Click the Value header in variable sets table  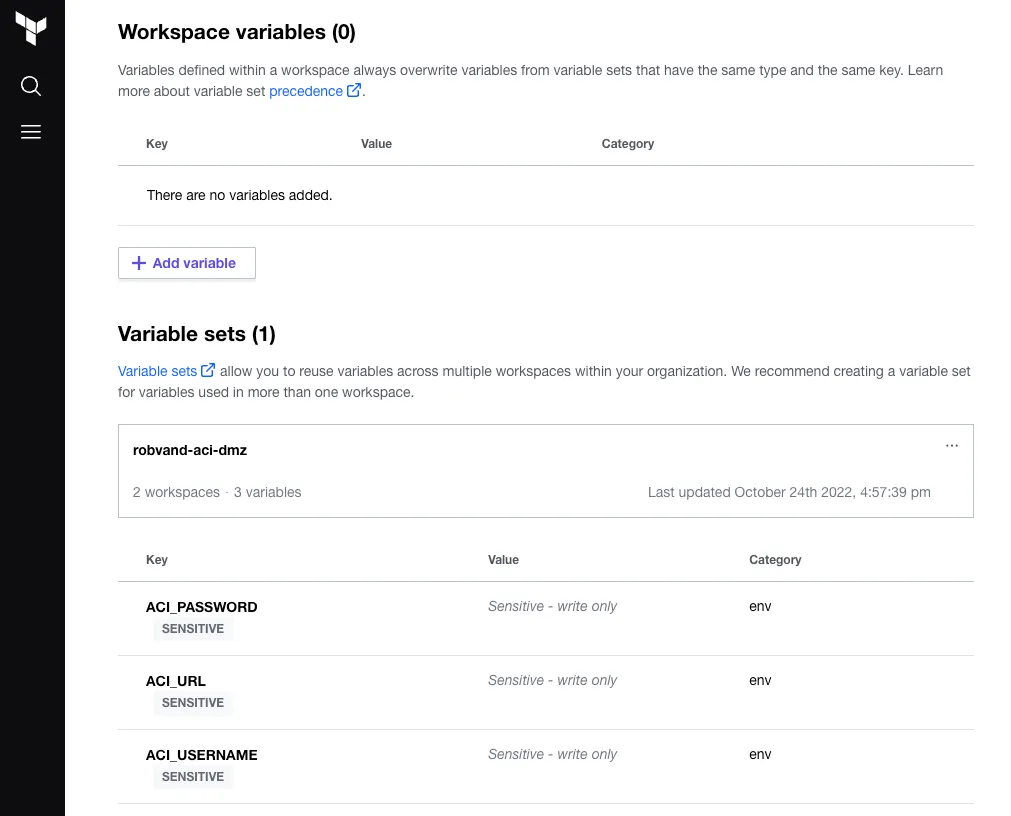(x=503, y=560)
